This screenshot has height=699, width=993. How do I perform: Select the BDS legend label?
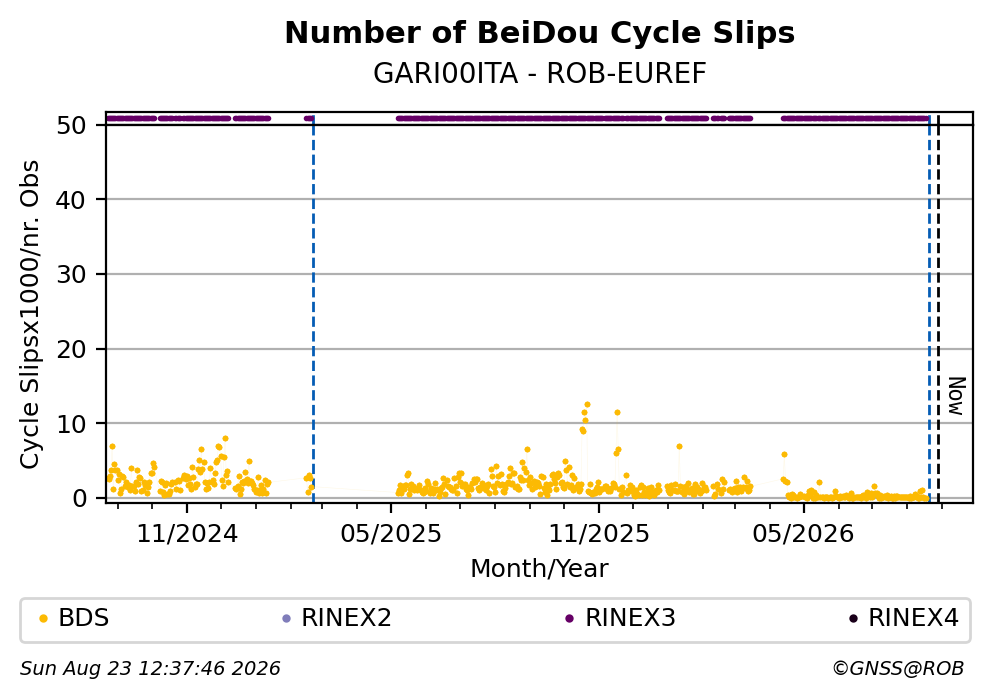tap(84, 618)
